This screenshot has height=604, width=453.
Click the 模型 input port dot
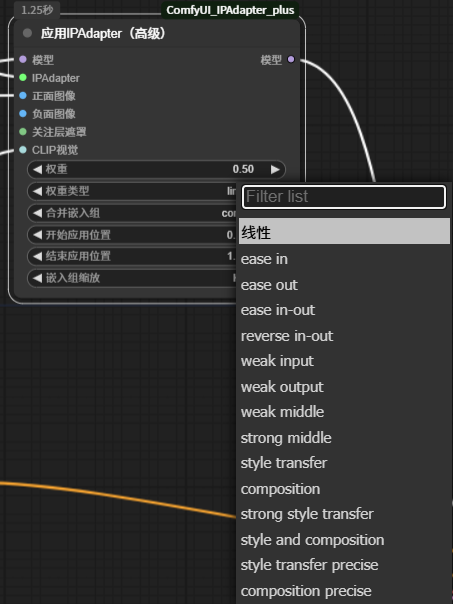(x=23, y=59)
